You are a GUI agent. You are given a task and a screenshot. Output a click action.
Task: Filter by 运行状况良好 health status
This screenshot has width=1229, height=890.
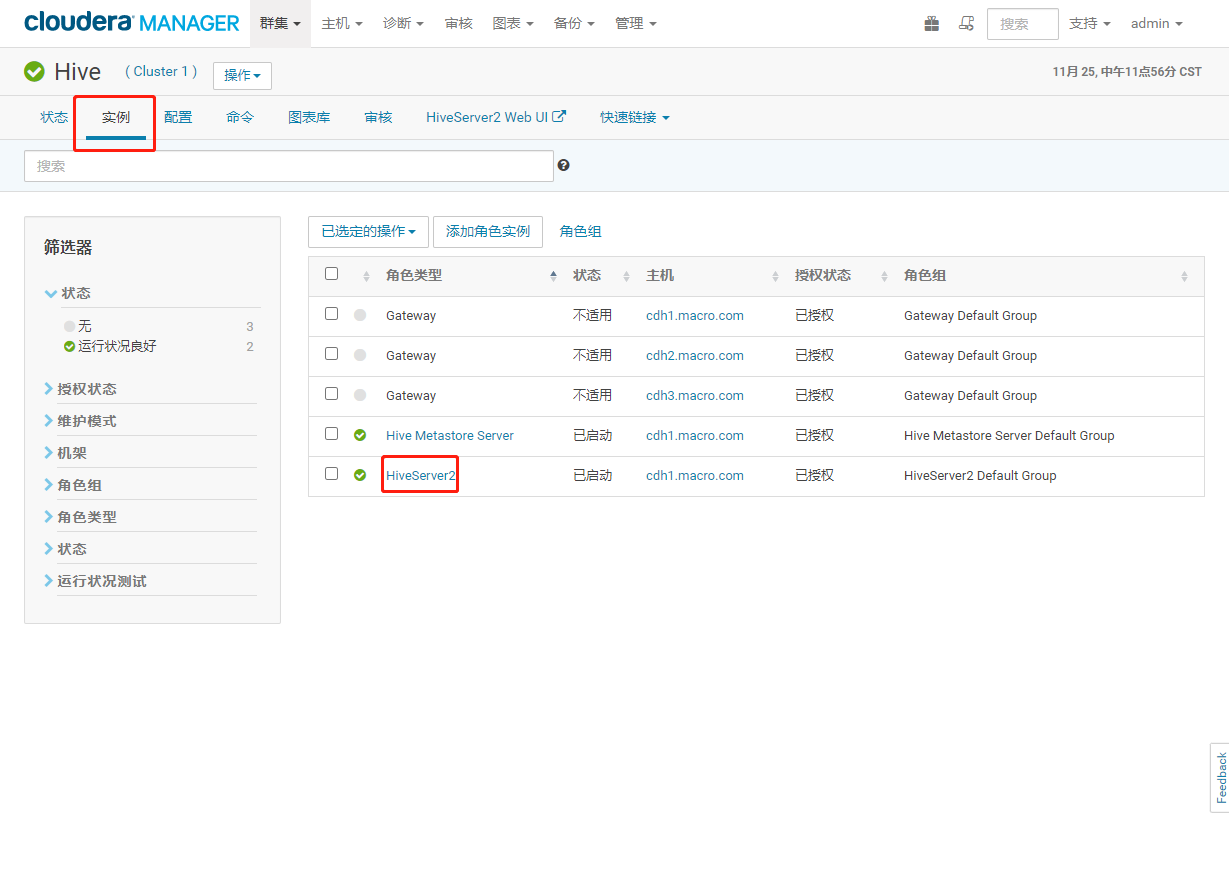coord(117,346)
